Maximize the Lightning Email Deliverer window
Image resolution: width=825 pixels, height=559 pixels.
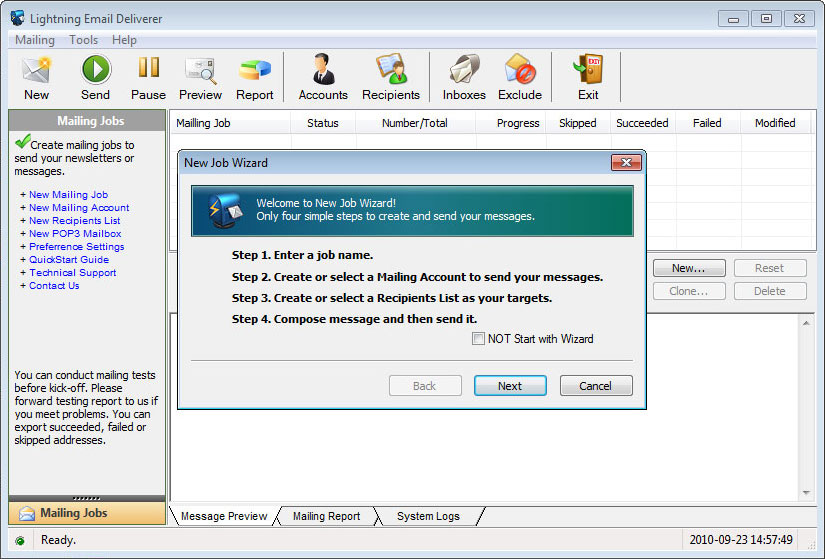click(x=766, y=19)
